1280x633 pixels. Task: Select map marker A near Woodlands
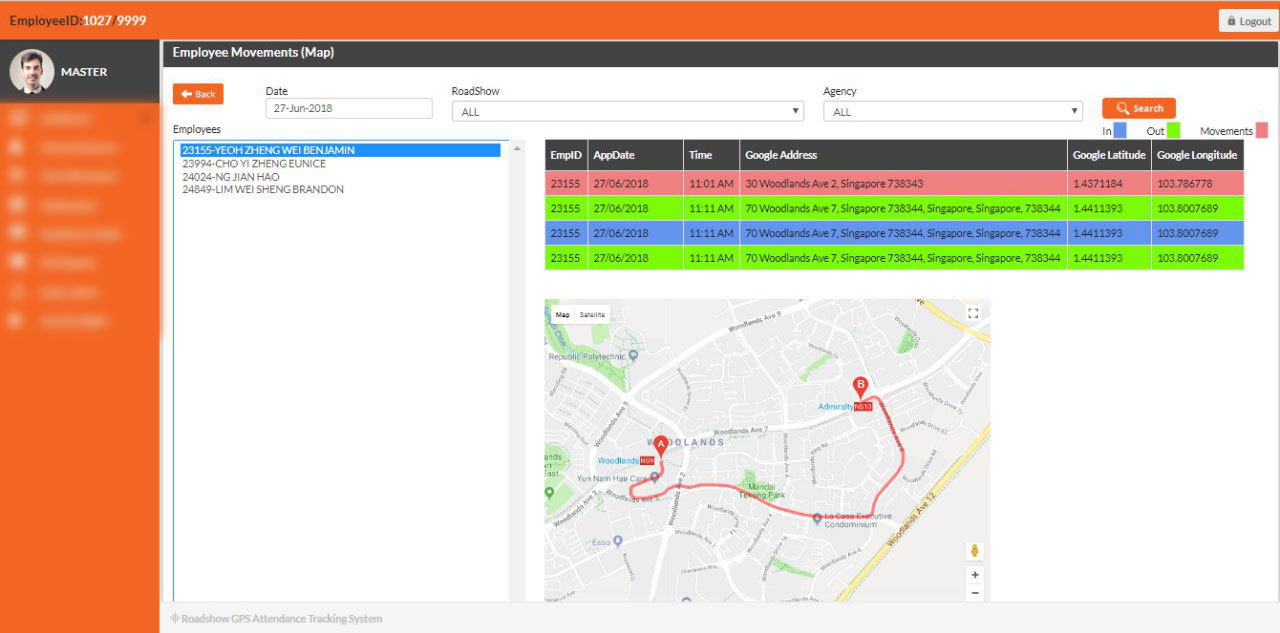(x=660, y=446)
